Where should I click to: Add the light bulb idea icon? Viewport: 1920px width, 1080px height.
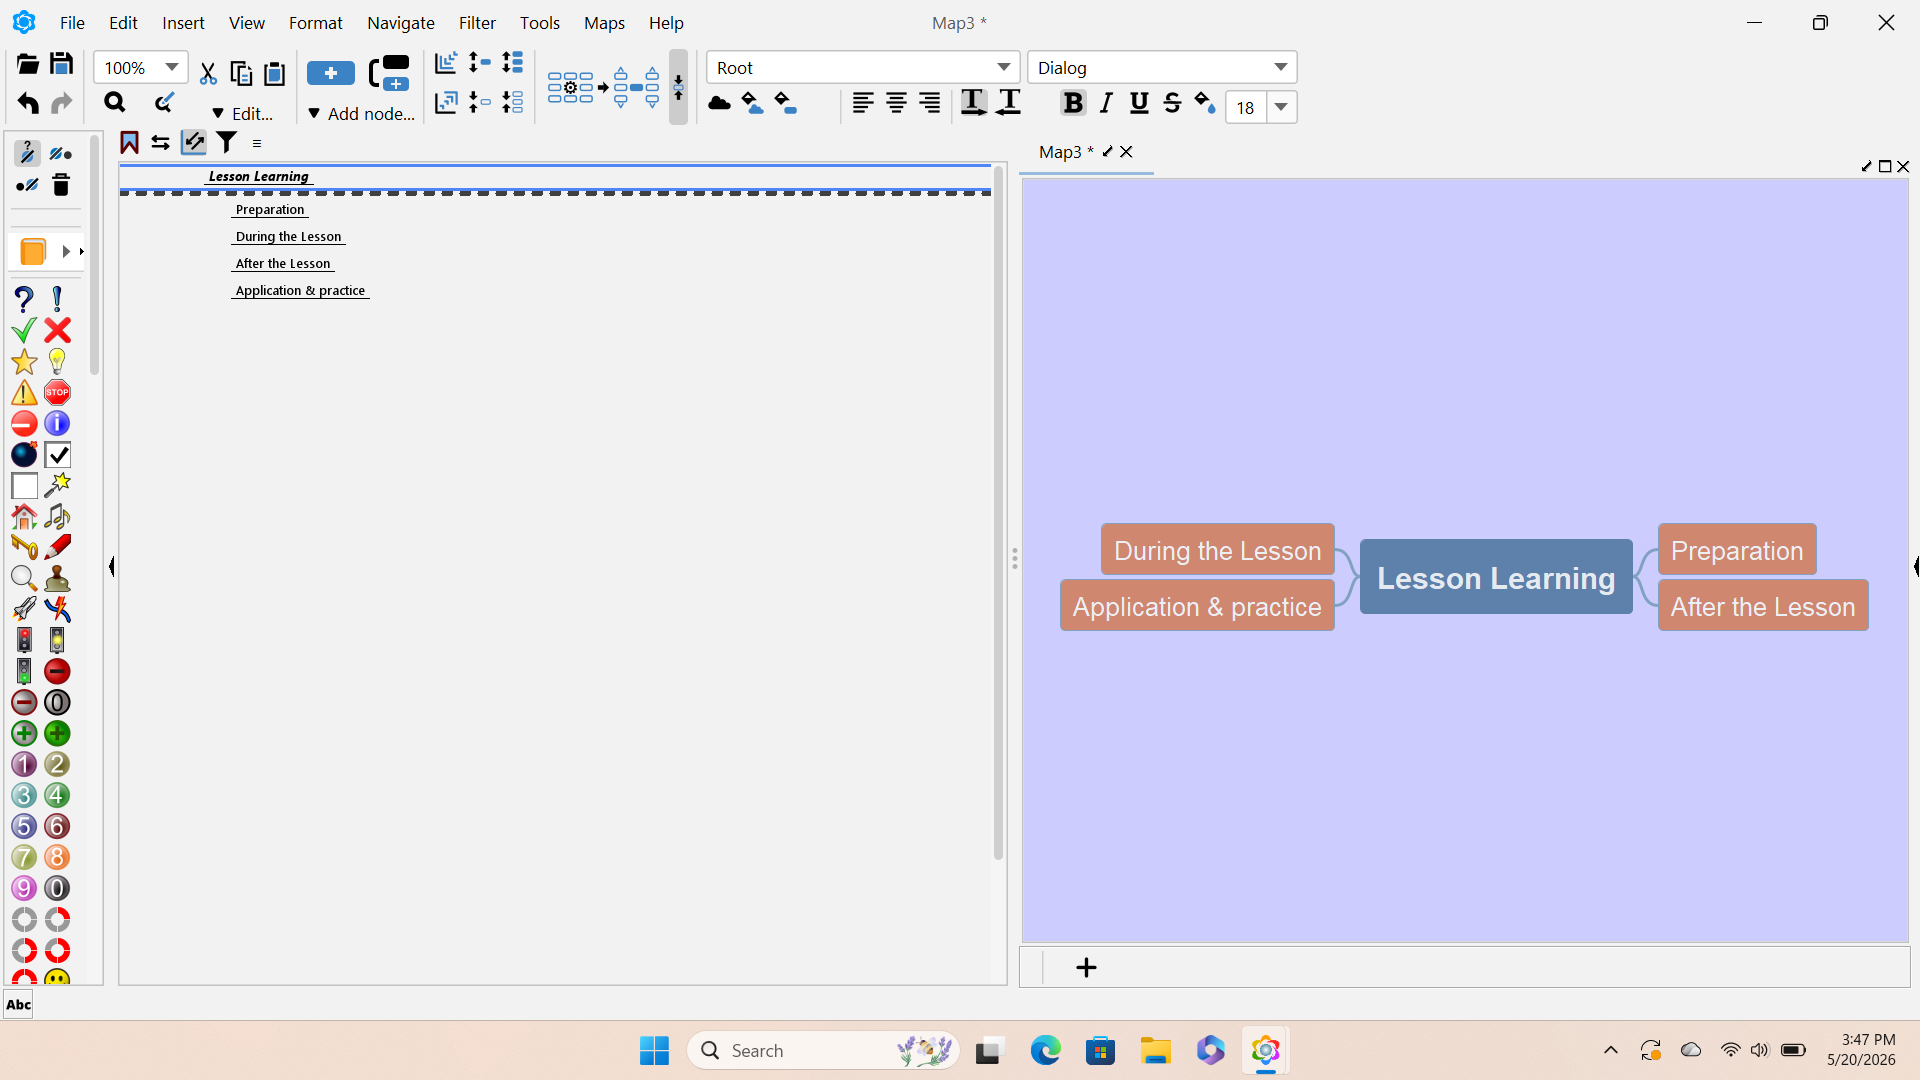tap(58, 361)
